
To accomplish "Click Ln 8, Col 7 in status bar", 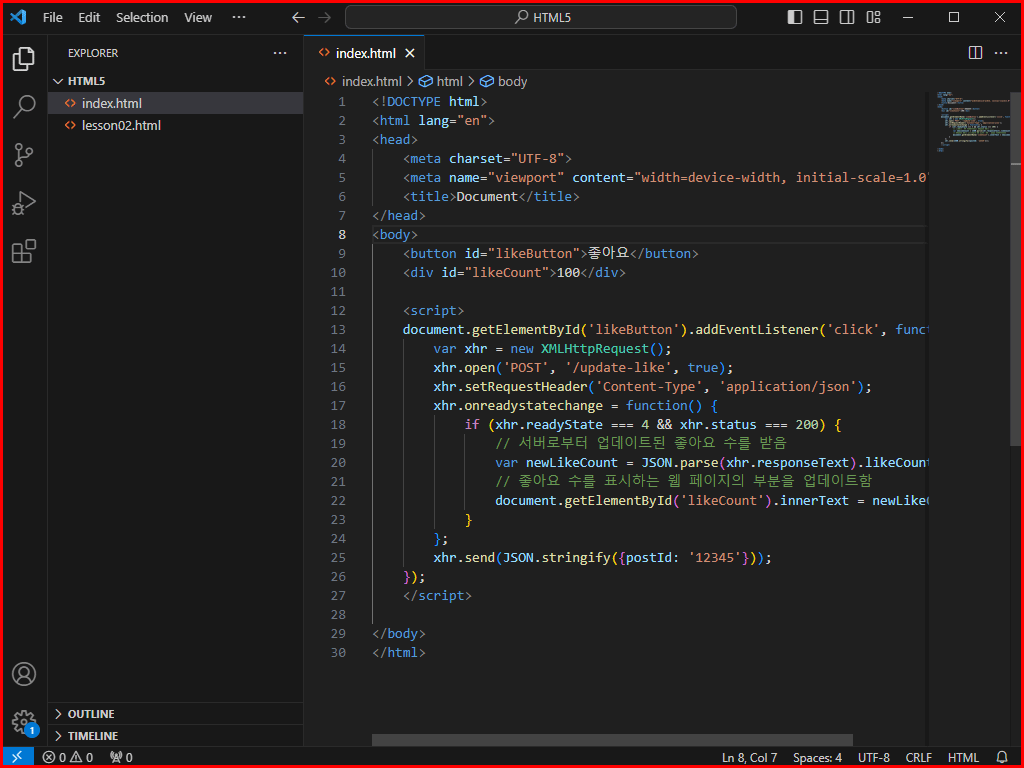I will (749, 758).
